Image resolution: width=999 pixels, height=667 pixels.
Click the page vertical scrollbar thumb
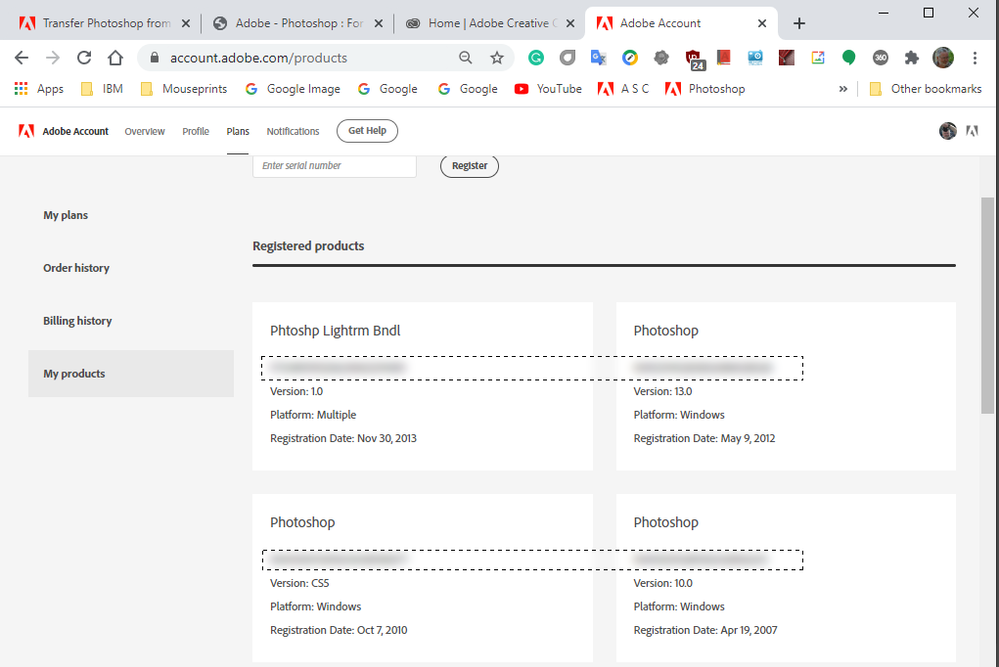coord(988,306)
